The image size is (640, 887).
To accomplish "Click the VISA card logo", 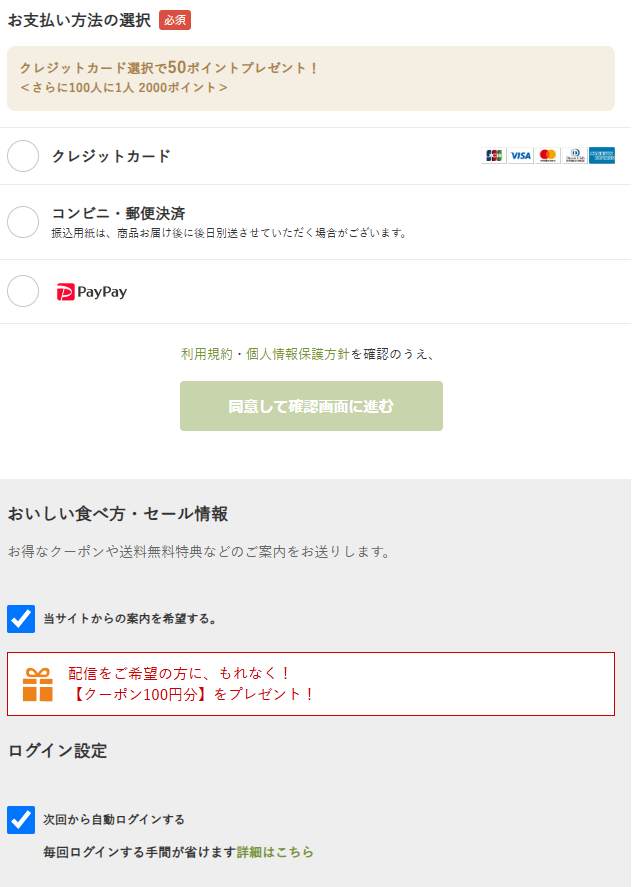I will click(x=520, y=155).
